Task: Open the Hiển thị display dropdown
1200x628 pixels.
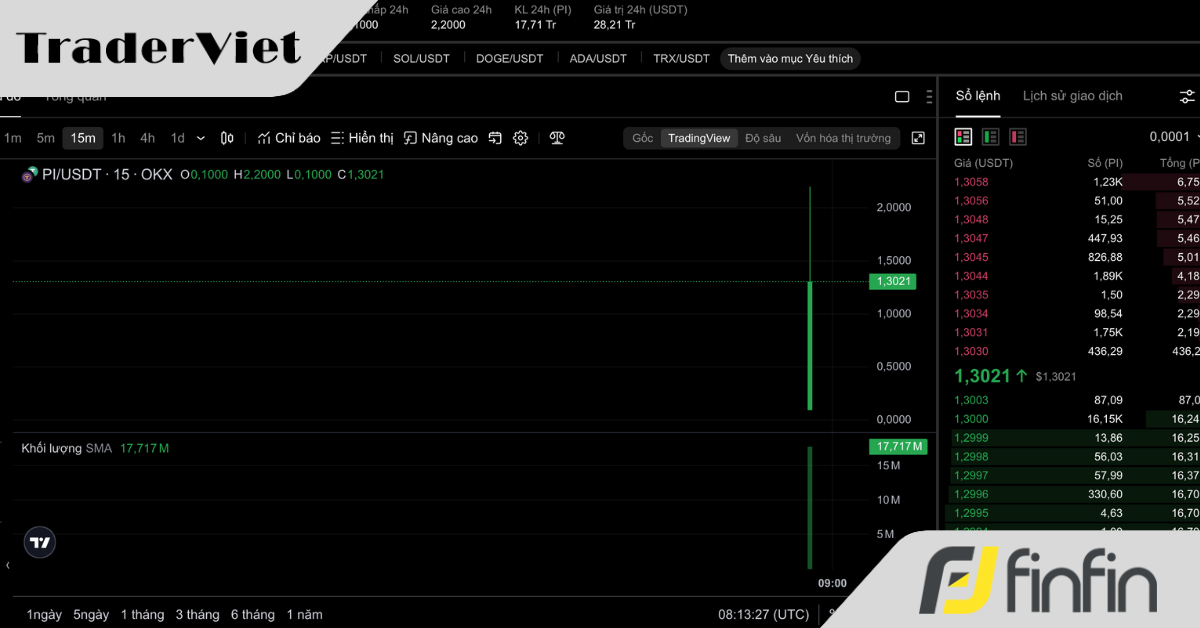Action: tap(362, 138)
